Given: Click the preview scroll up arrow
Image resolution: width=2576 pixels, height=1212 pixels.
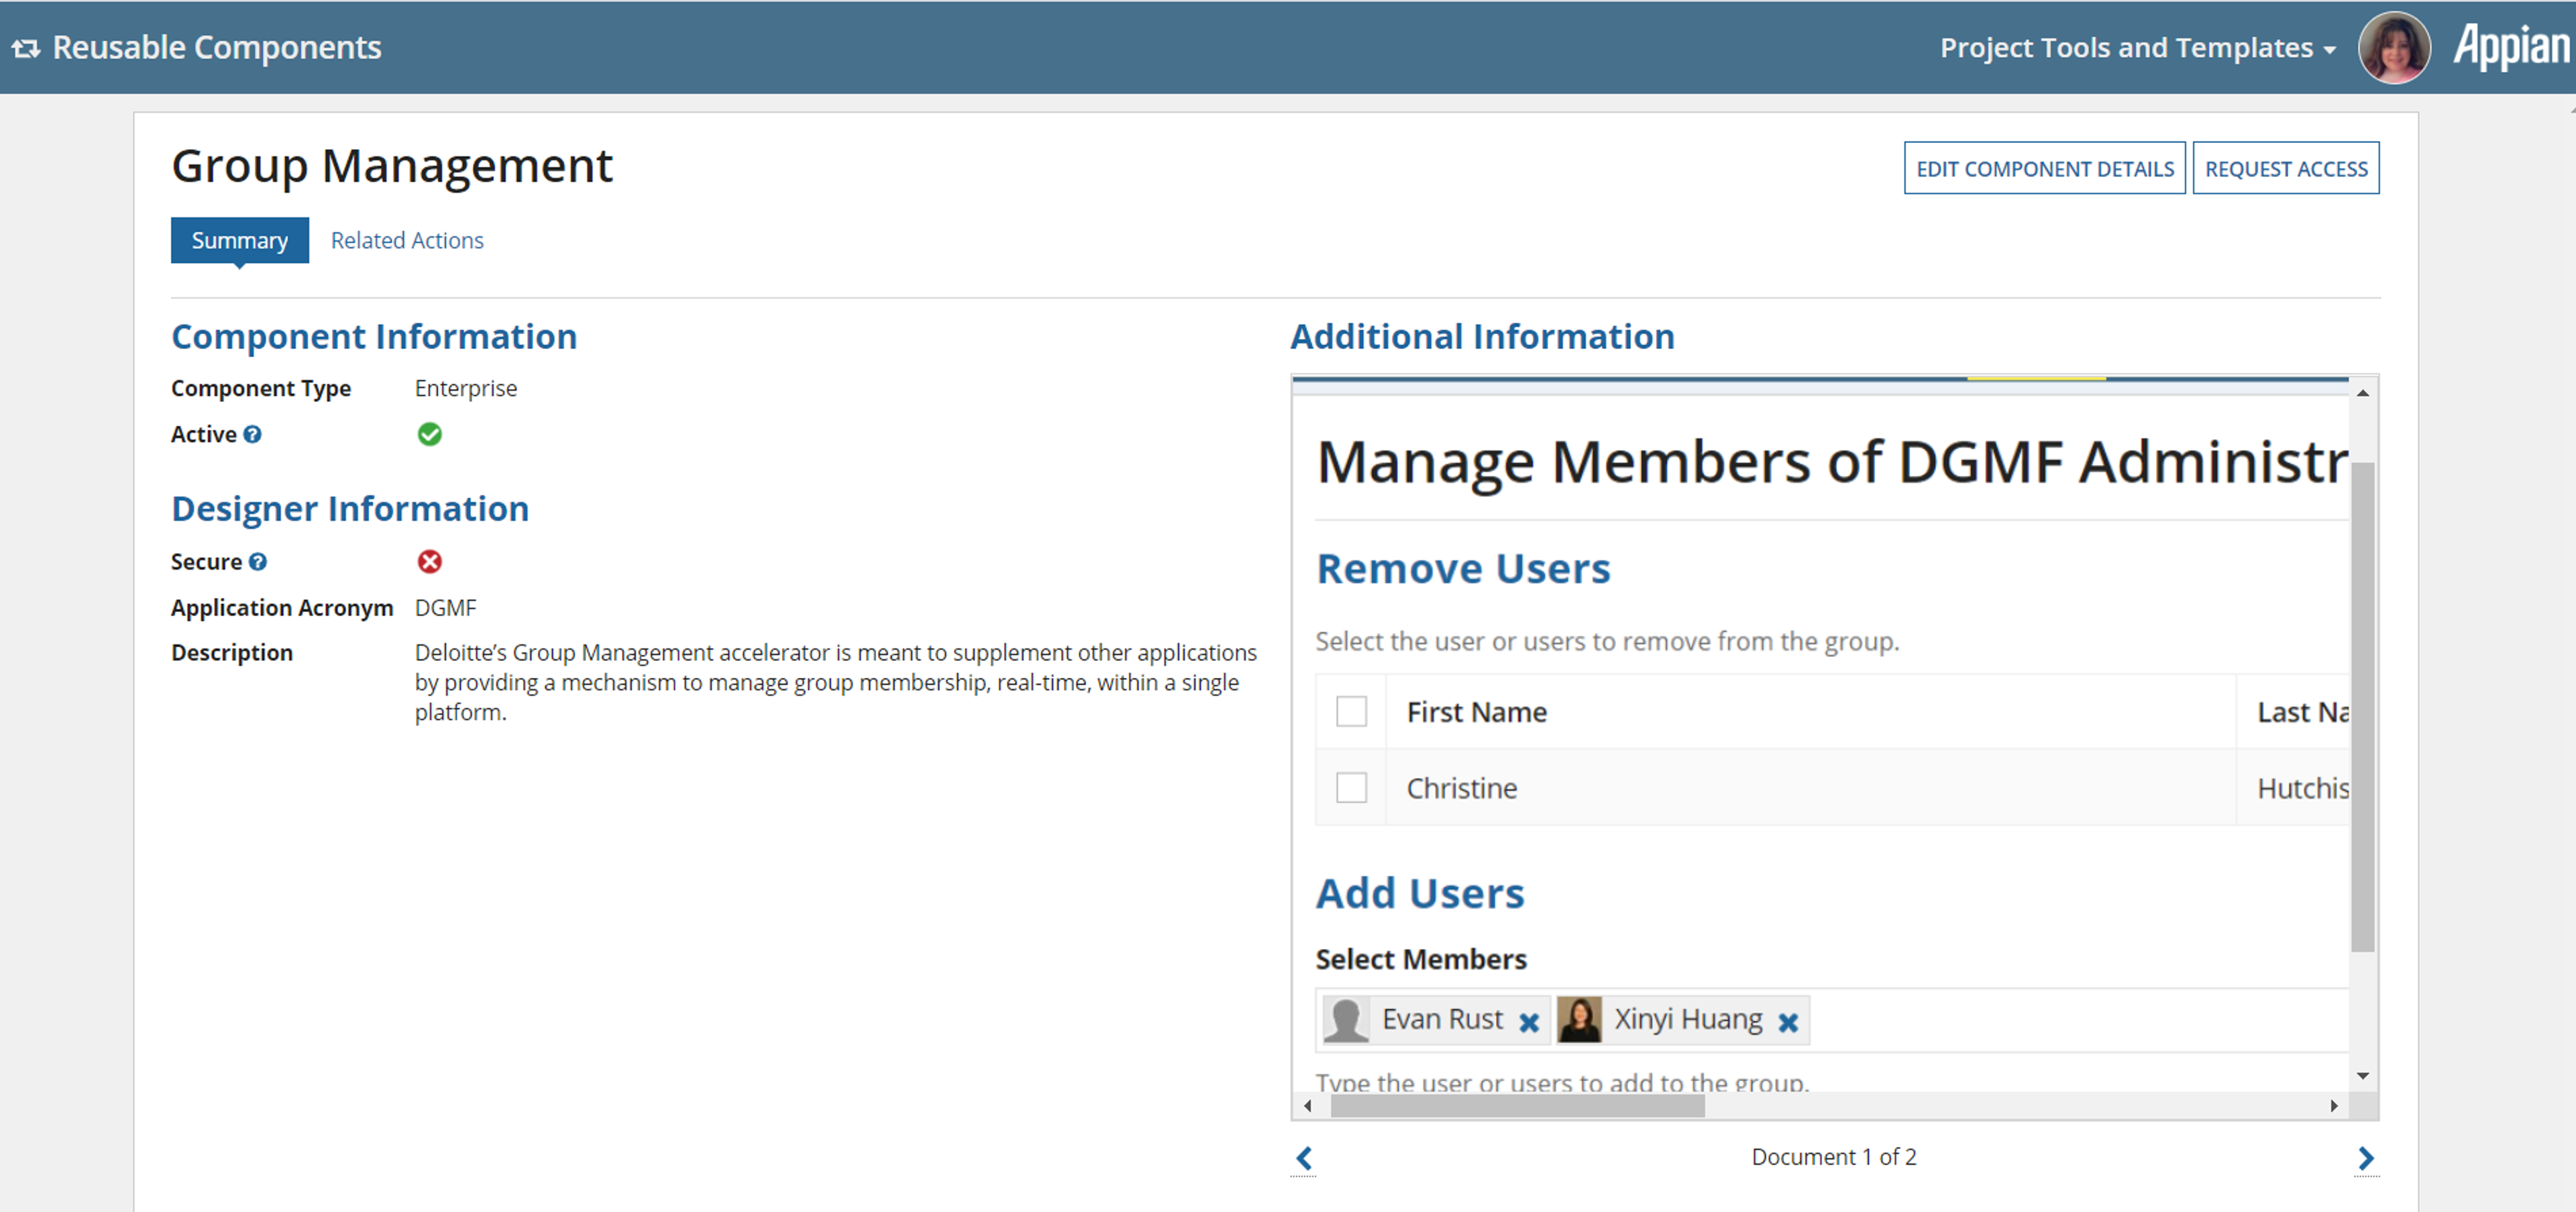Looking at the screenshot, I should (2363, 393).
